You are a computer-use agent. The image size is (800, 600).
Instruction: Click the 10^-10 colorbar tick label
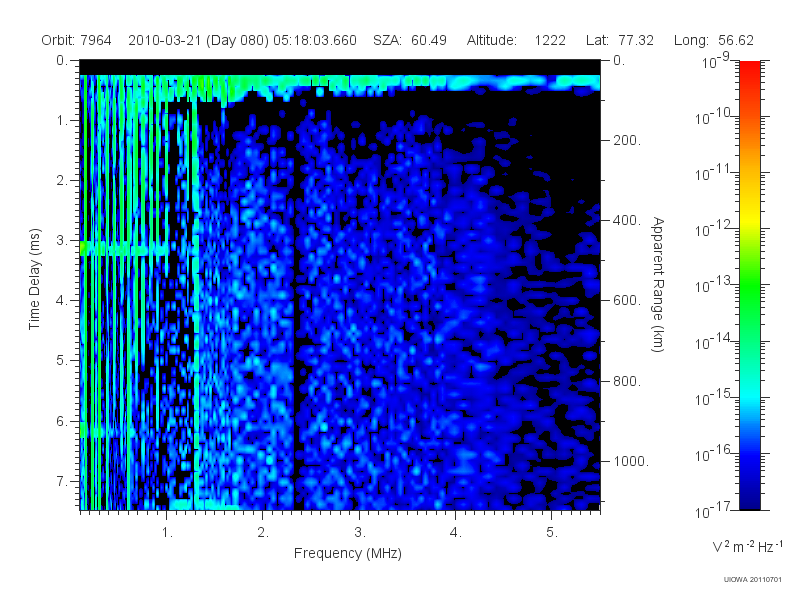[x=713, y=117]
